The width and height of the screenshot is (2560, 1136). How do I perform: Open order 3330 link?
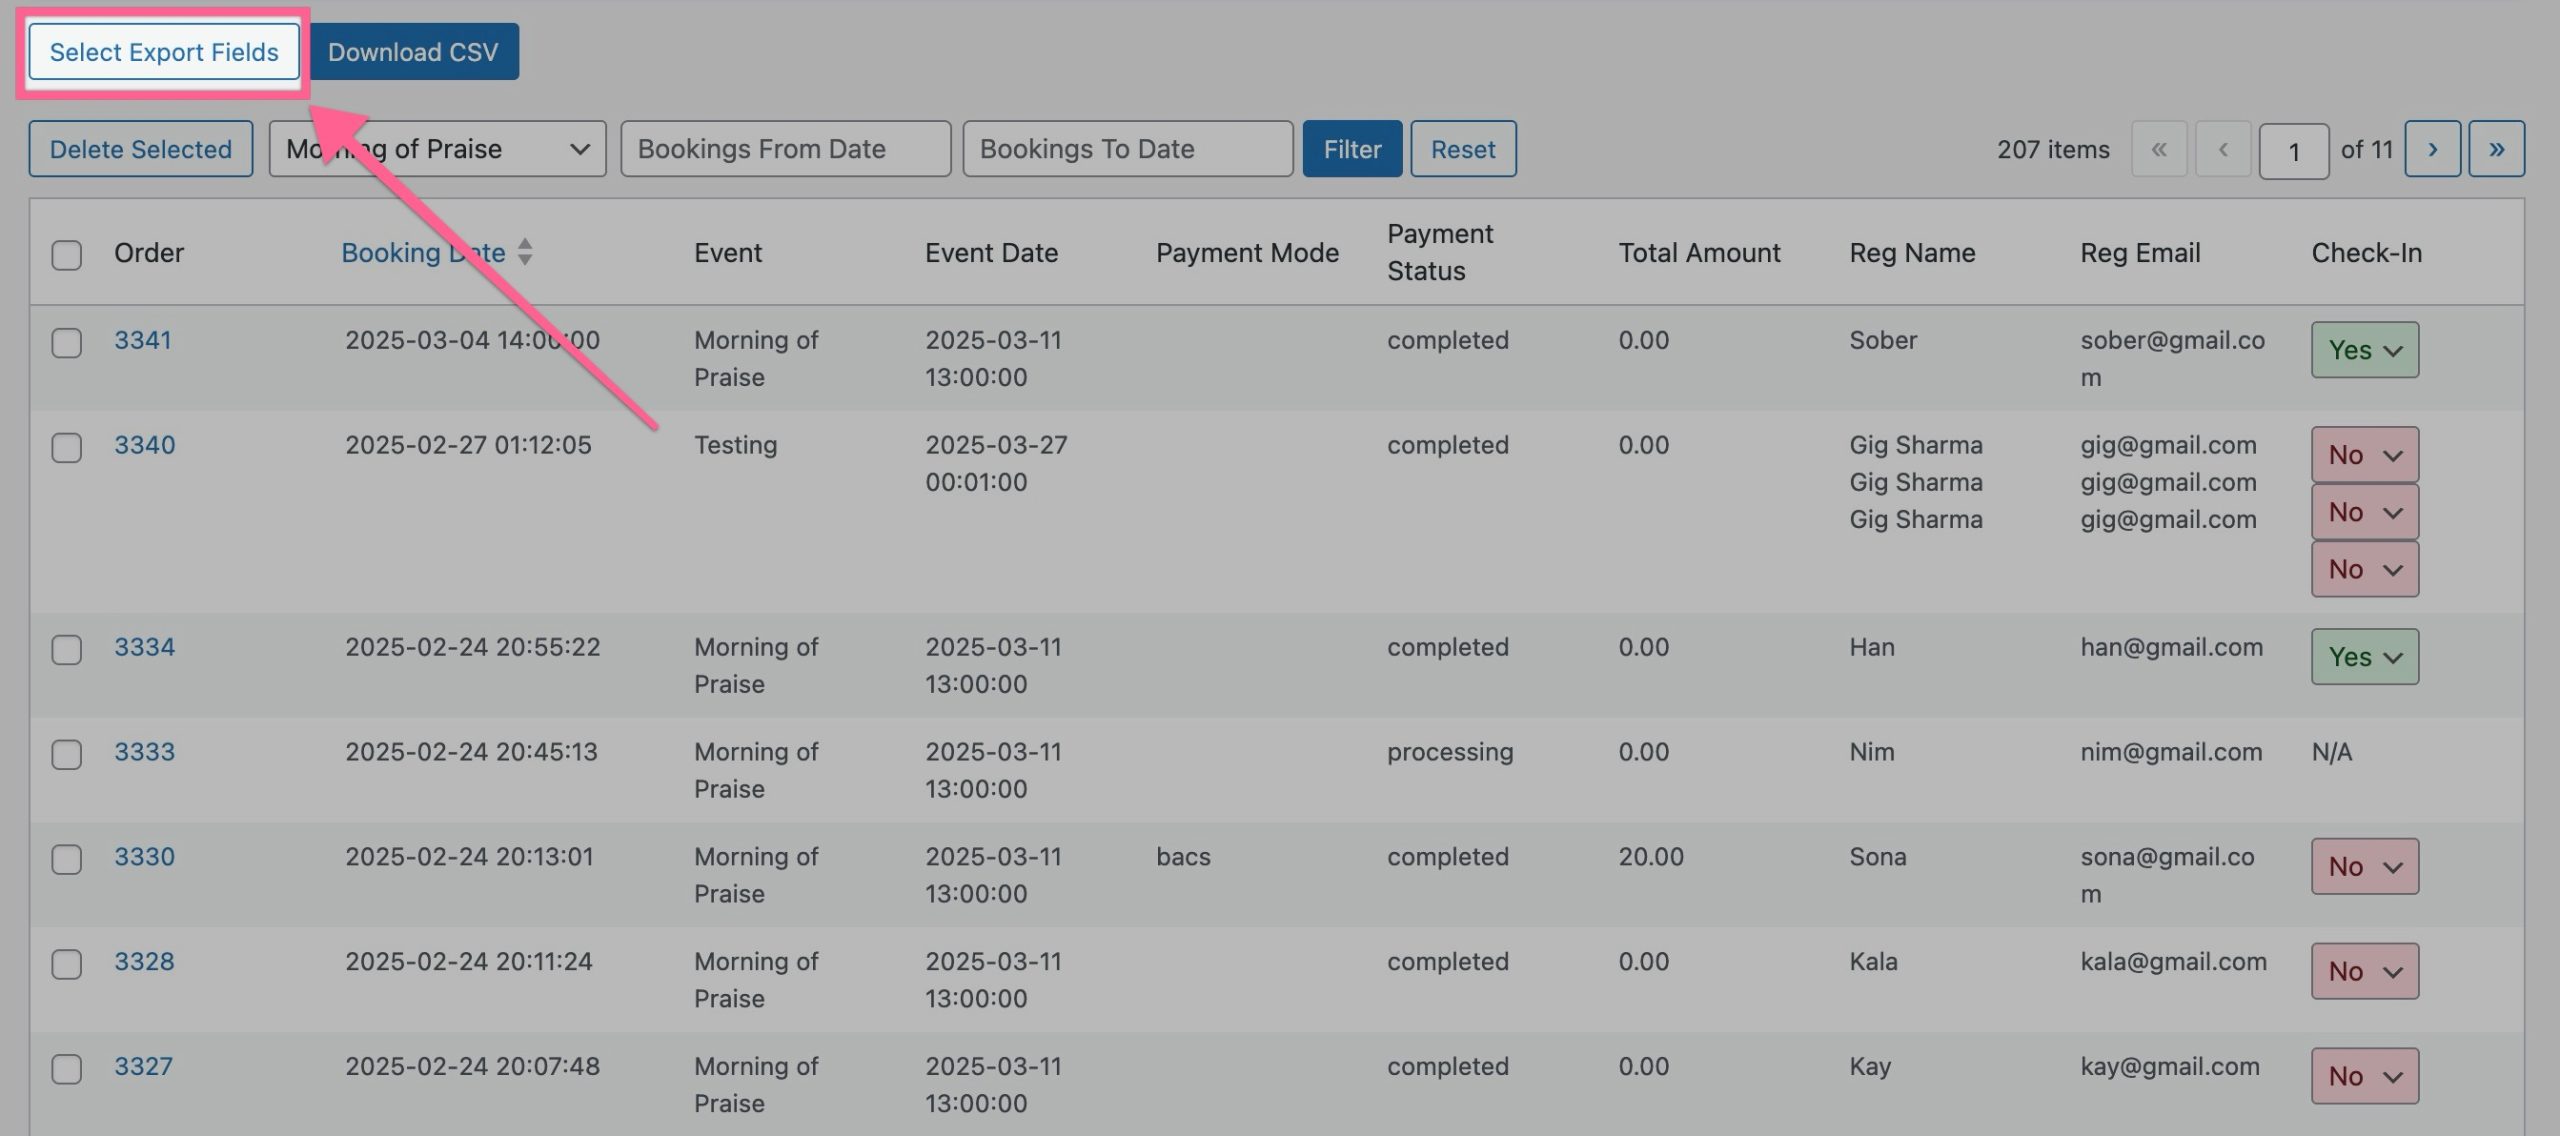click(x=144, y=857)
